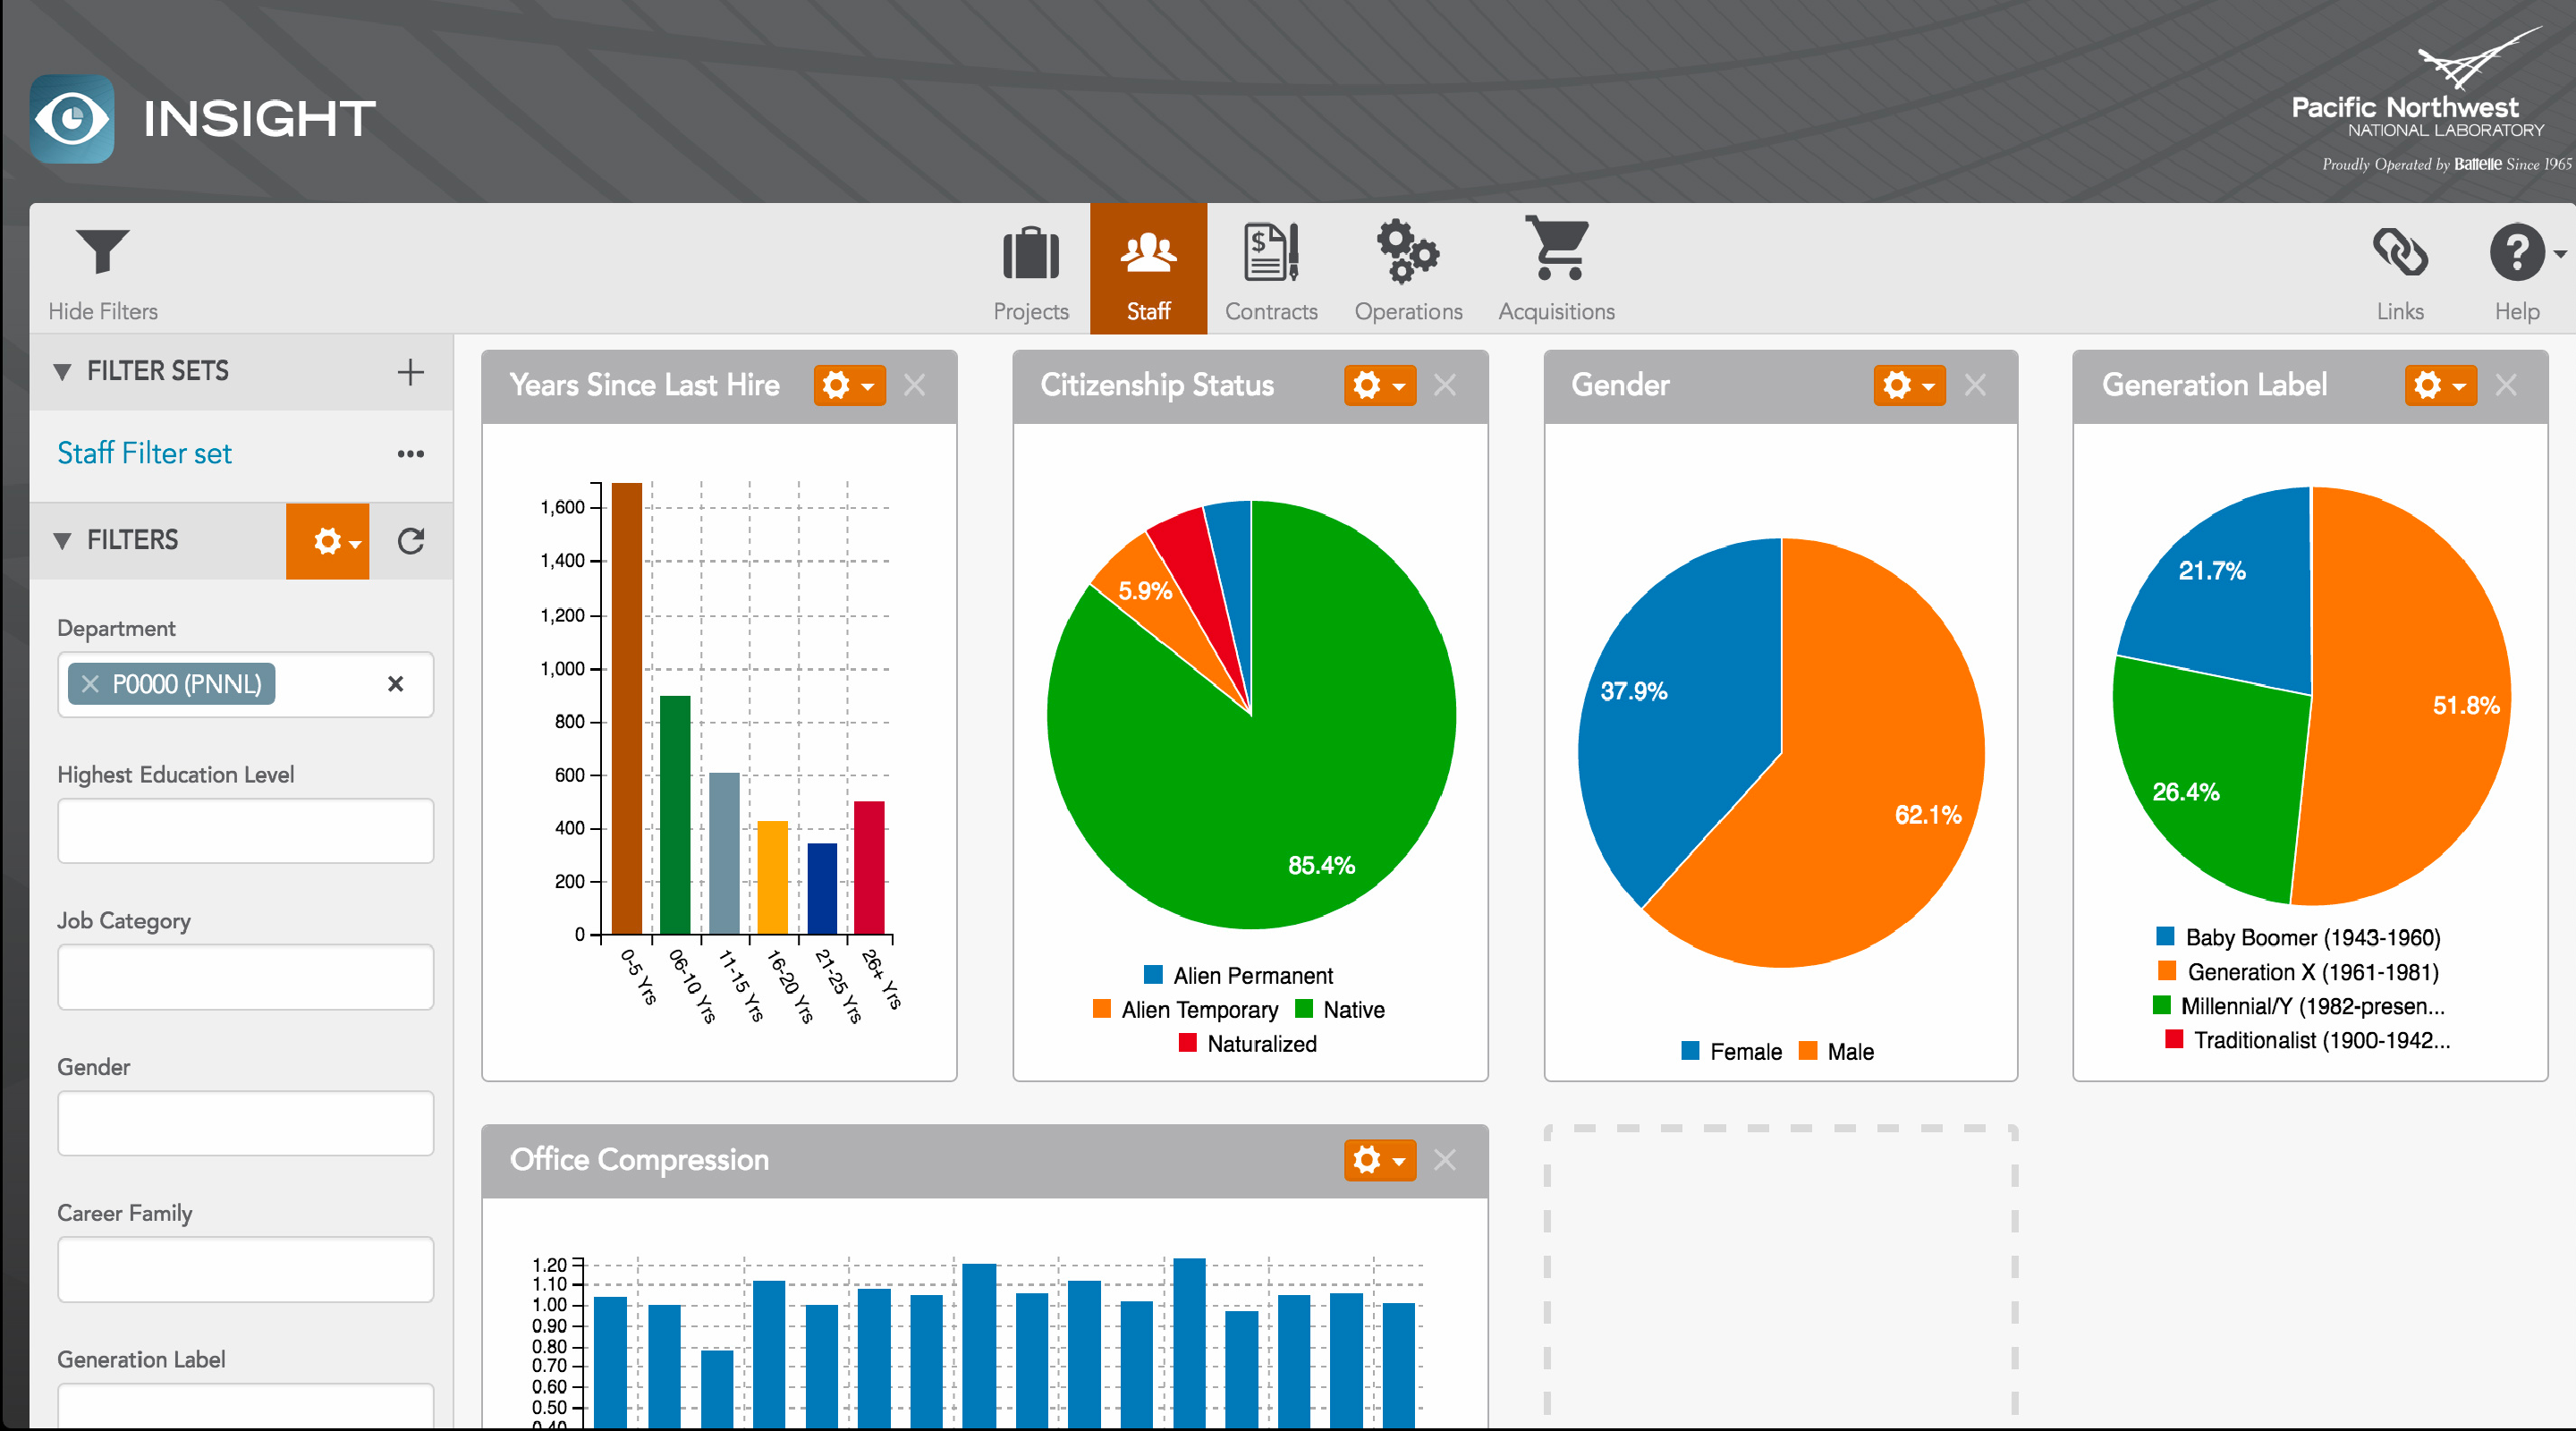Click the Career Family filter input

pyautogui.click(x=245, y=1269)
